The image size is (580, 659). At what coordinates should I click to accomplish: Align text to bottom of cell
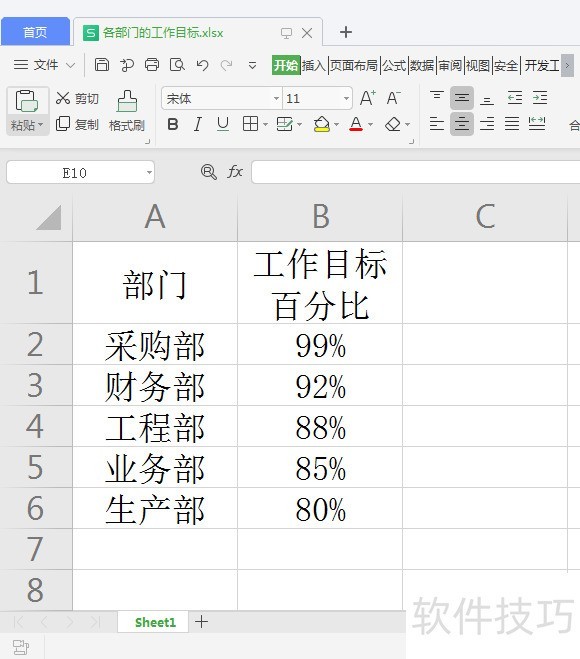[x=487, y=98]
